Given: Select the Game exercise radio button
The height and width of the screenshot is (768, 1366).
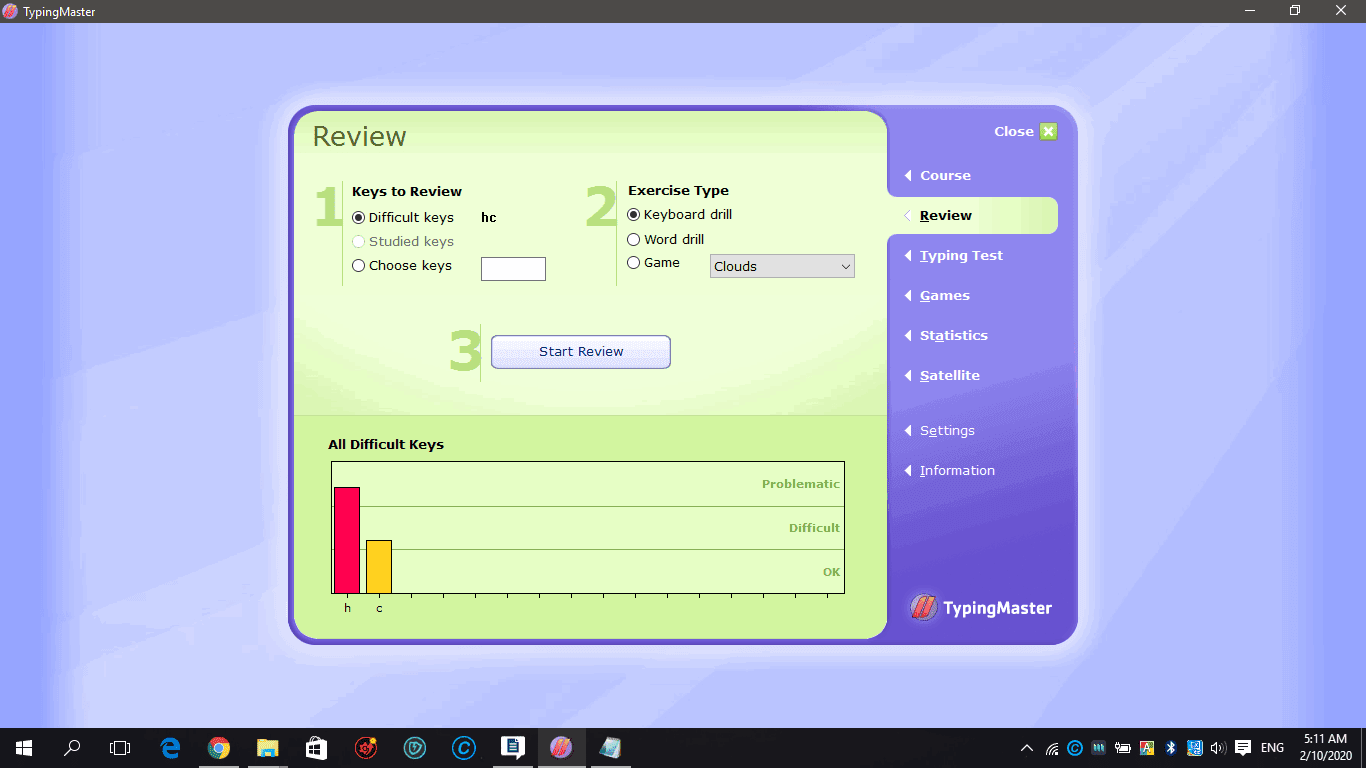Looking at the screenshot, I should point(633,263).
